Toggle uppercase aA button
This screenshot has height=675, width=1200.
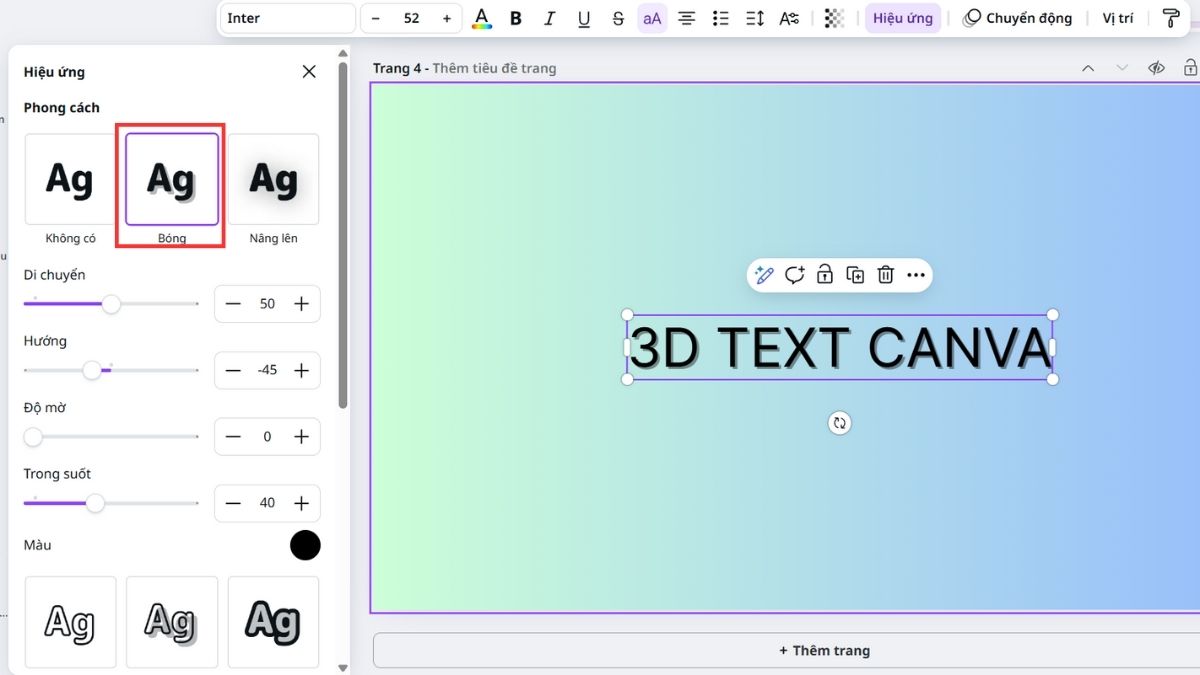(652, 18)
